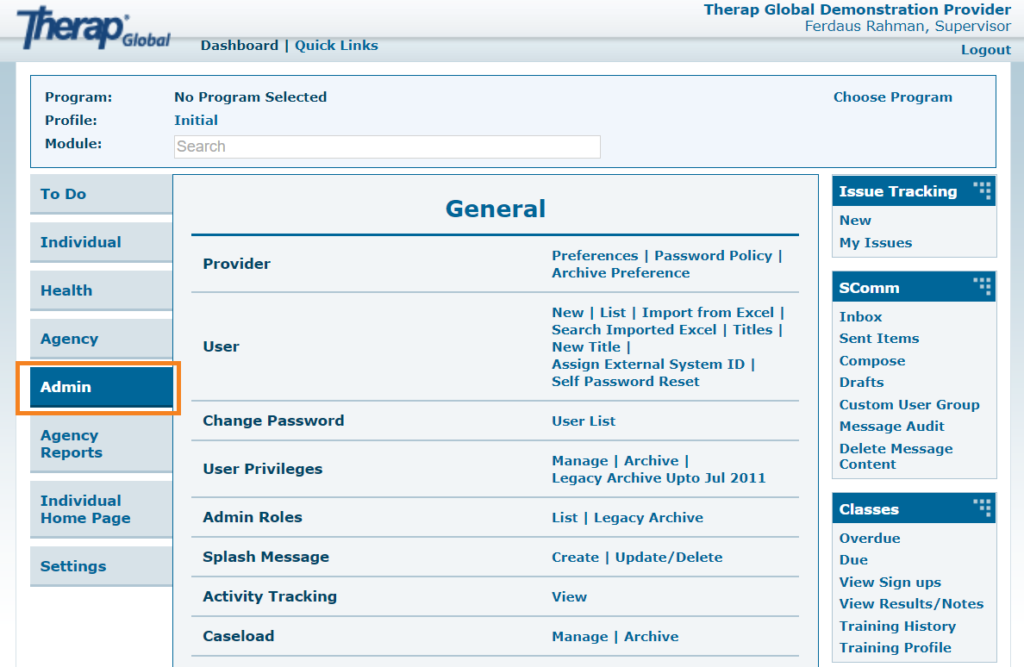Focus the Module search field
Image resolution: width=1024 pixels, height=667 pixels.
387,146
